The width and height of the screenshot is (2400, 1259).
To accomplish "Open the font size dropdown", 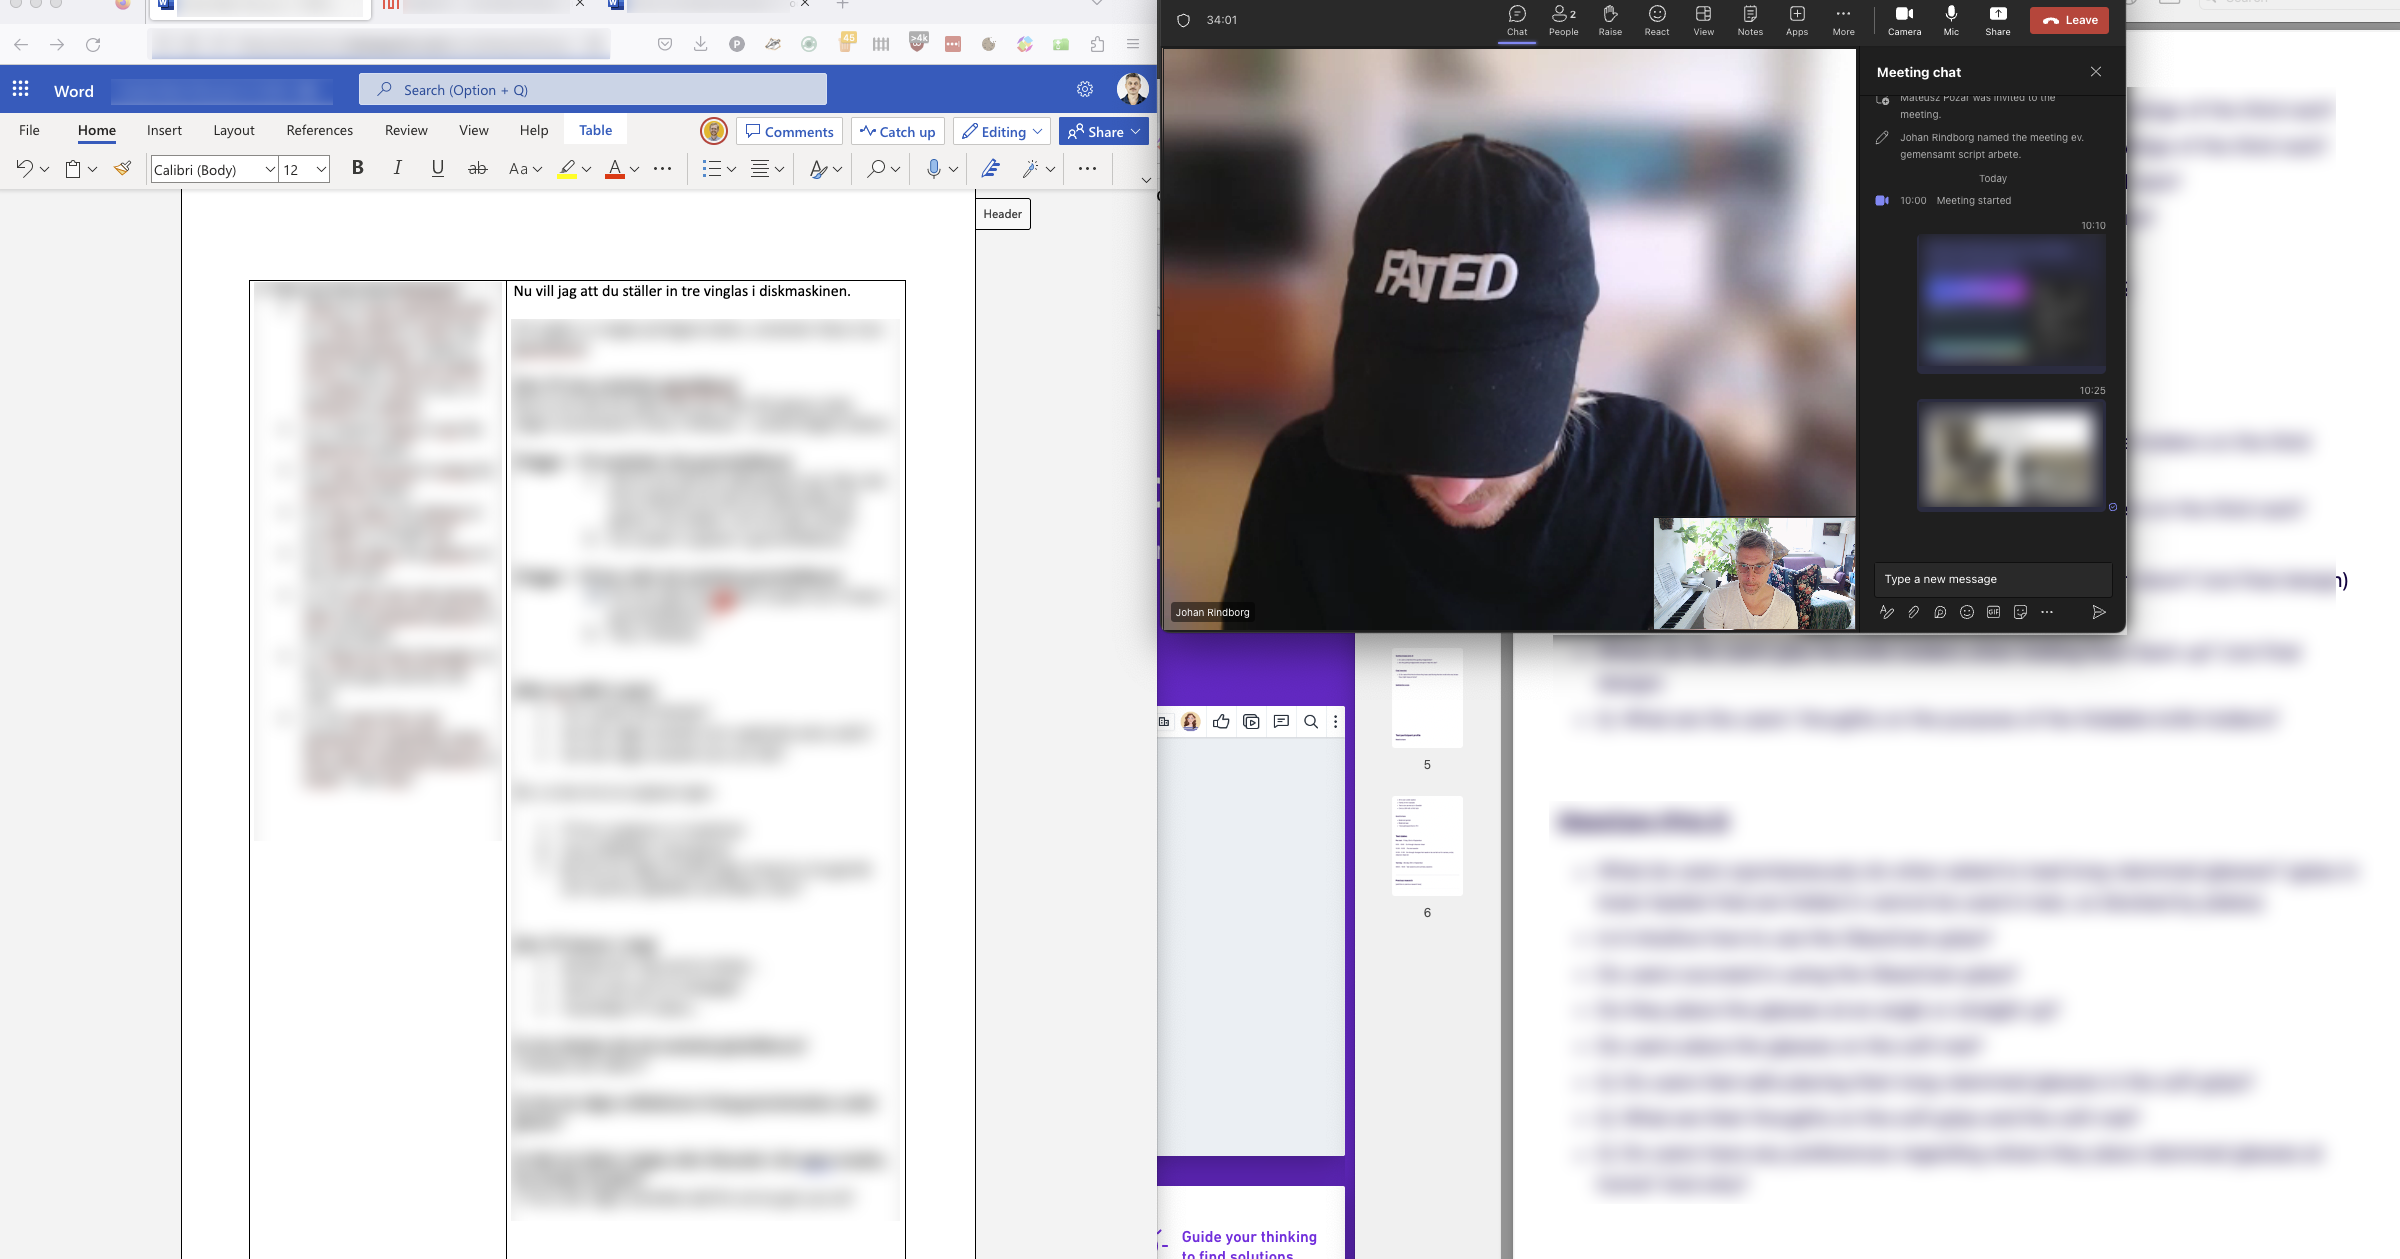I will (320, 169).
